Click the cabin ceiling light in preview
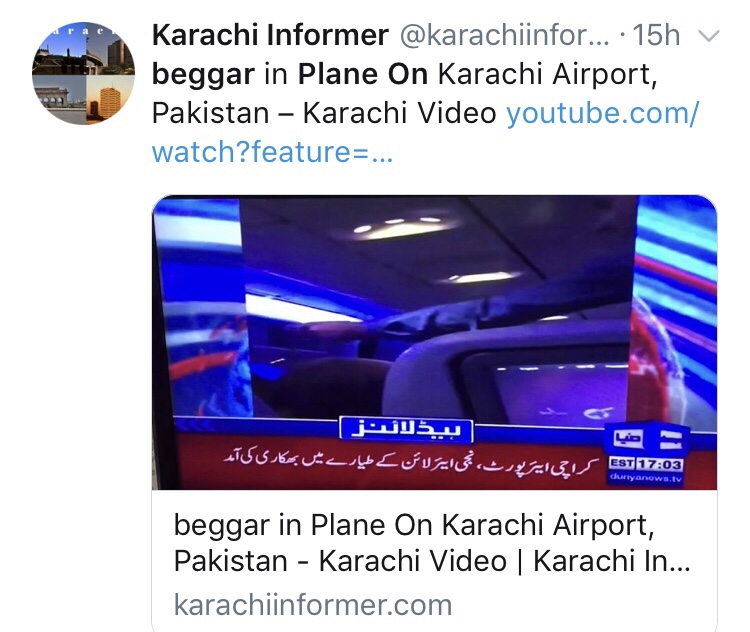This screenshot has width=750, height=632. click(405, 228)
